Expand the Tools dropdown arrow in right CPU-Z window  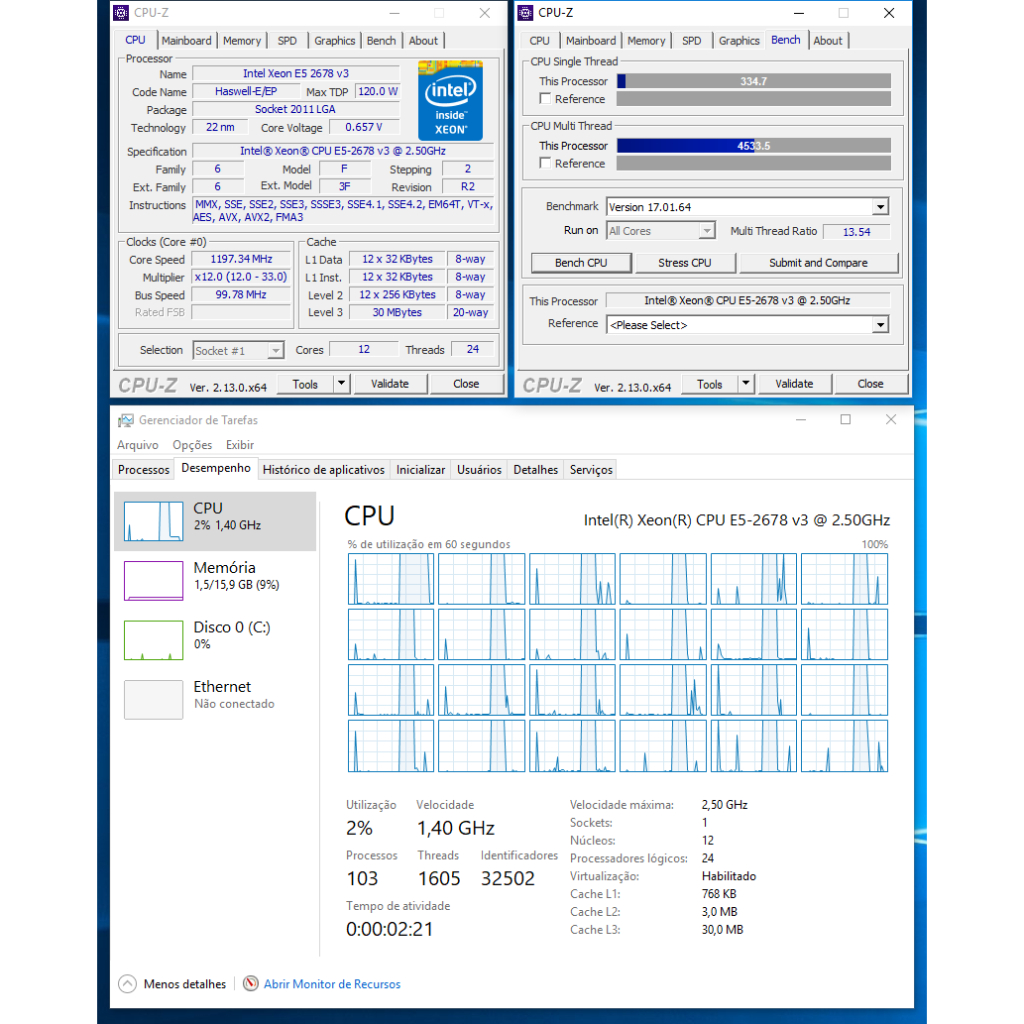point(746,383)
